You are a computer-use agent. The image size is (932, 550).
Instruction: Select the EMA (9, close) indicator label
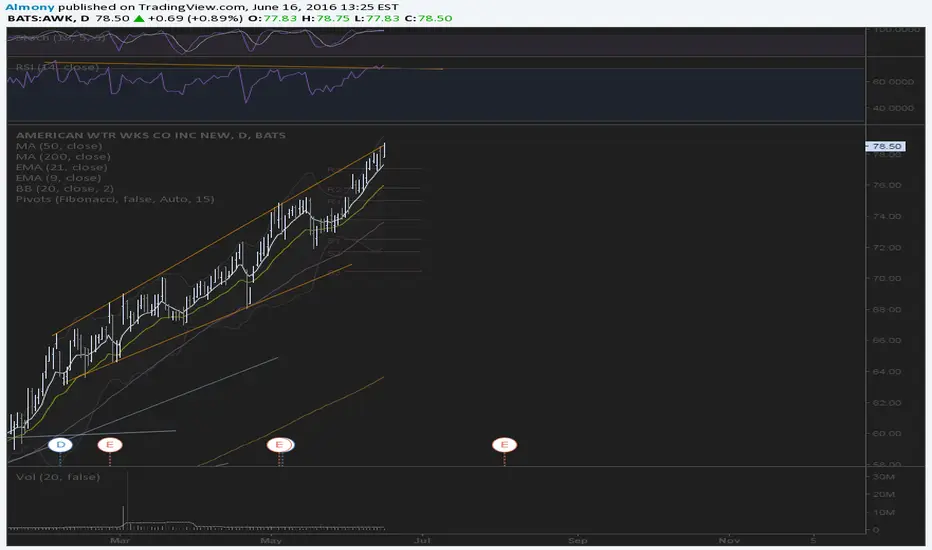58,178
